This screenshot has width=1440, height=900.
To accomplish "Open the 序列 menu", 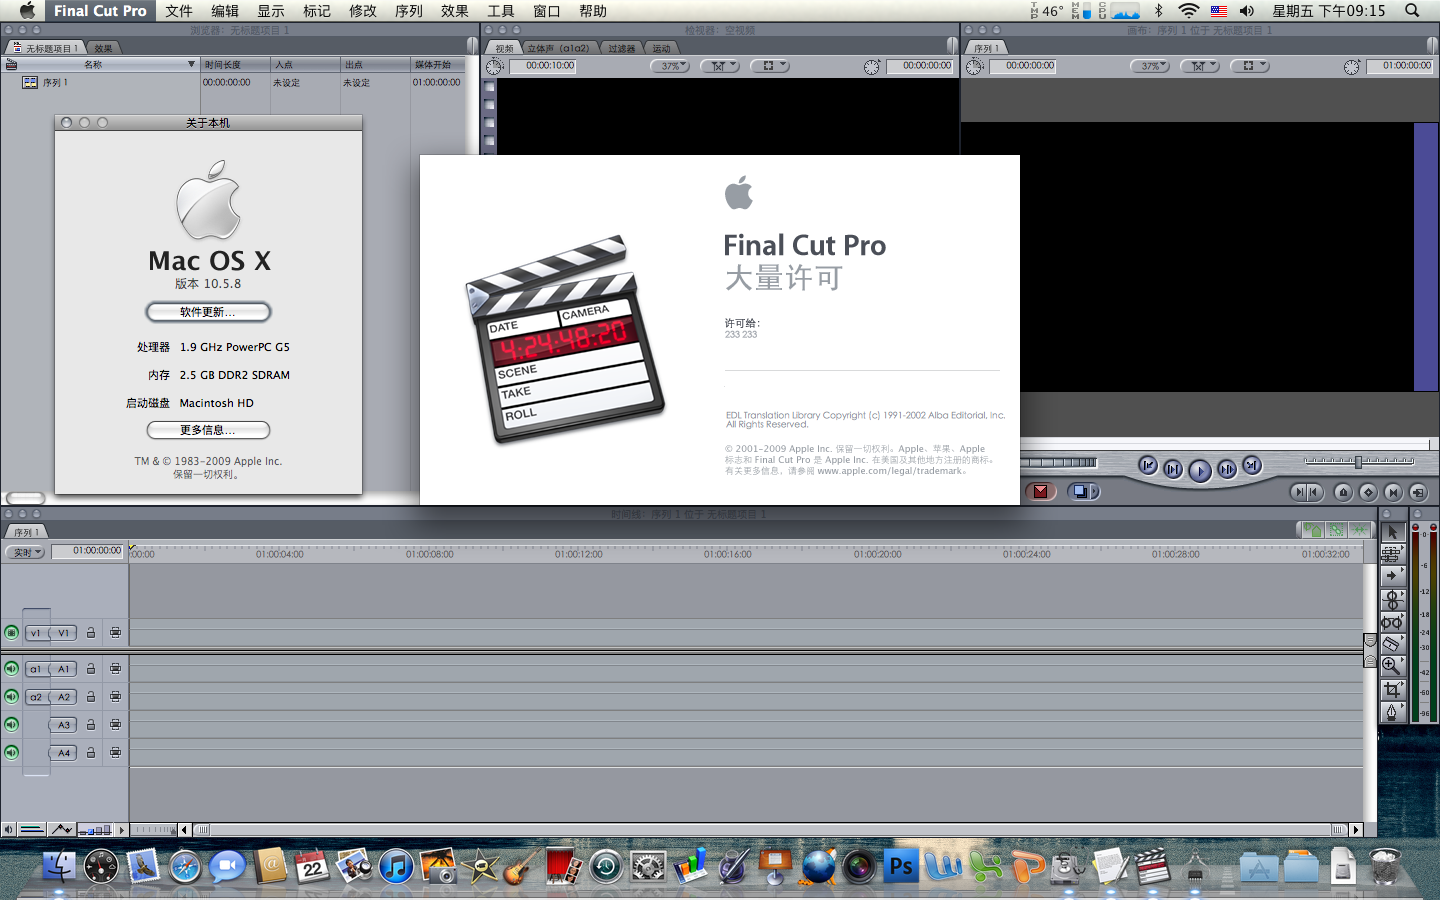I will 409,11.
